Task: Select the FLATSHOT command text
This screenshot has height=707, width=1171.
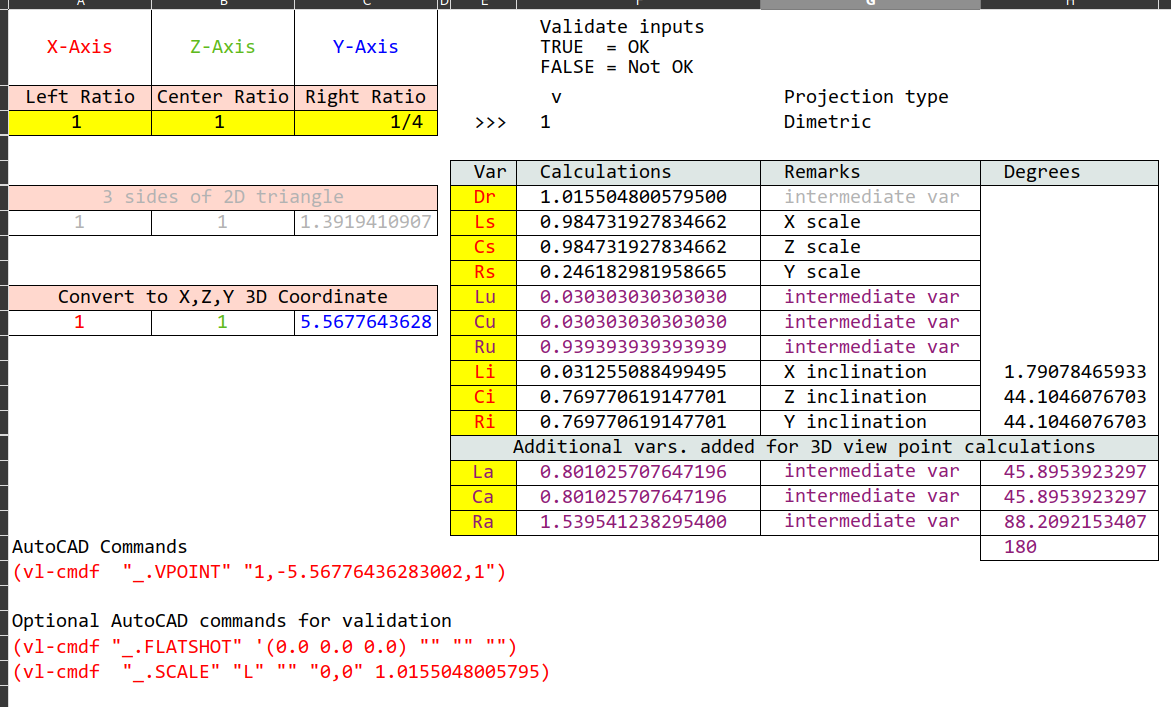Action: [264, 647]
